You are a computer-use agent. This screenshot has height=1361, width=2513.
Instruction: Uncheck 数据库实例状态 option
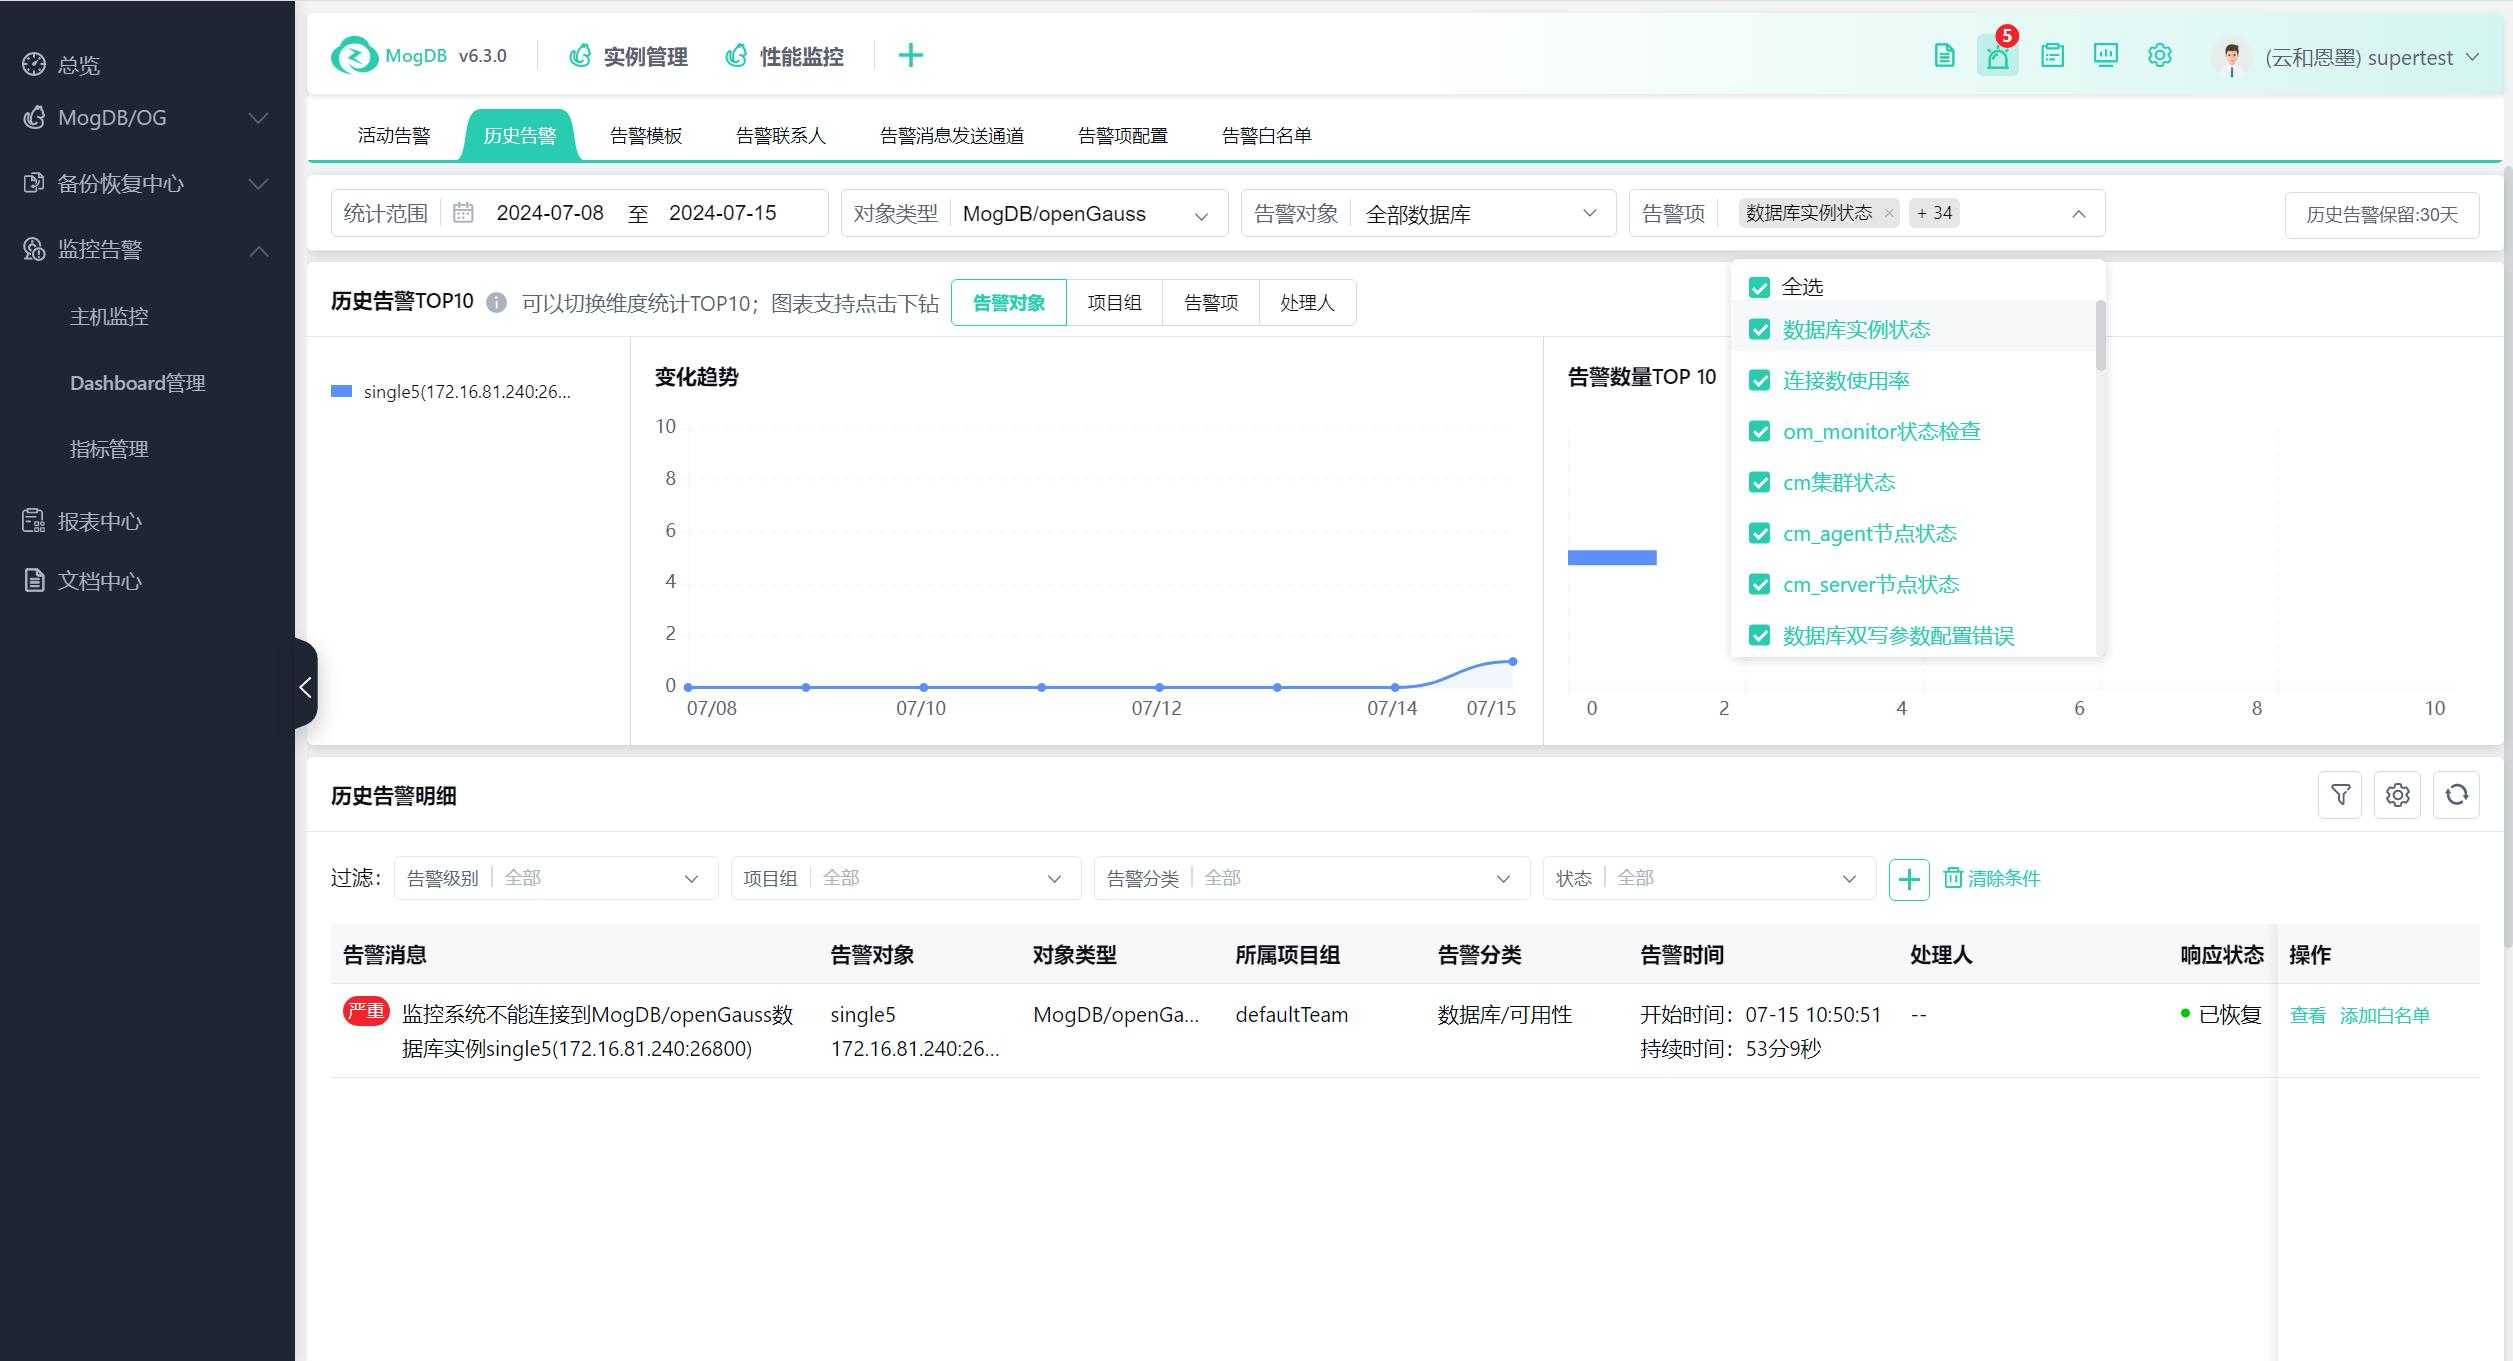1759,330
